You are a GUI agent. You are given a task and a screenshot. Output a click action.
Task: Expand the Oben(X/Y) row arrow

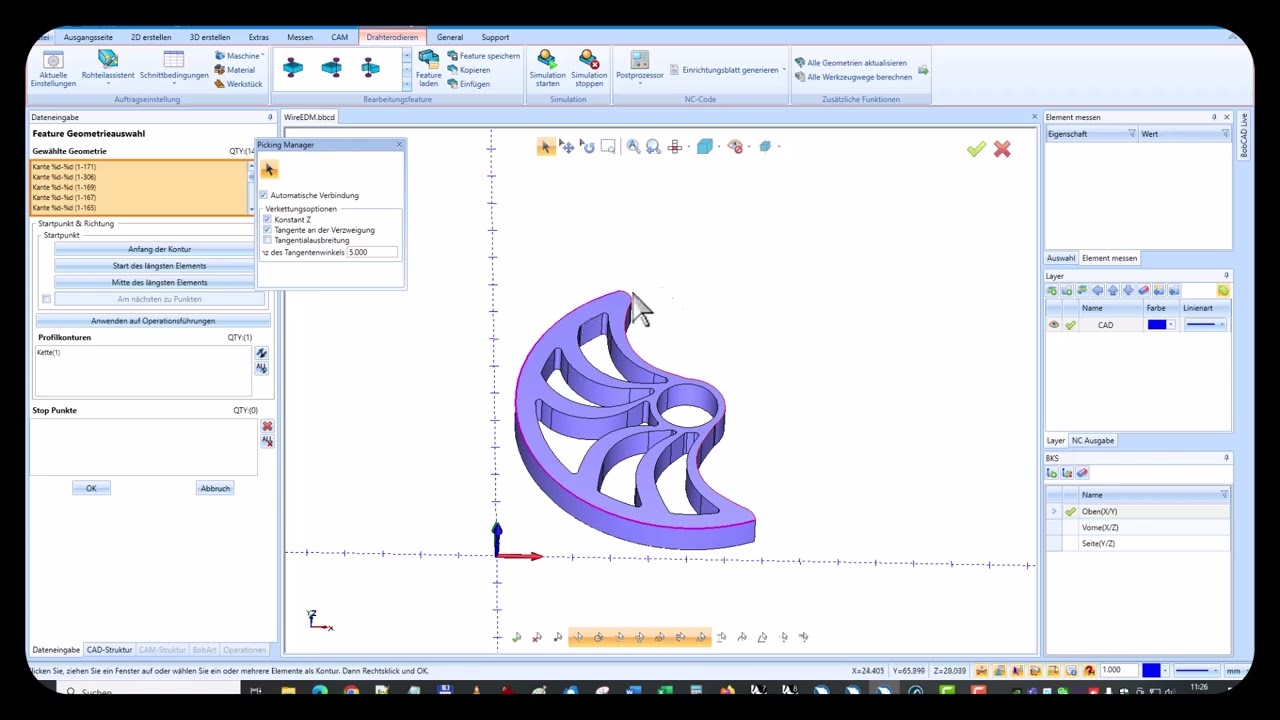pos(1053,512)
